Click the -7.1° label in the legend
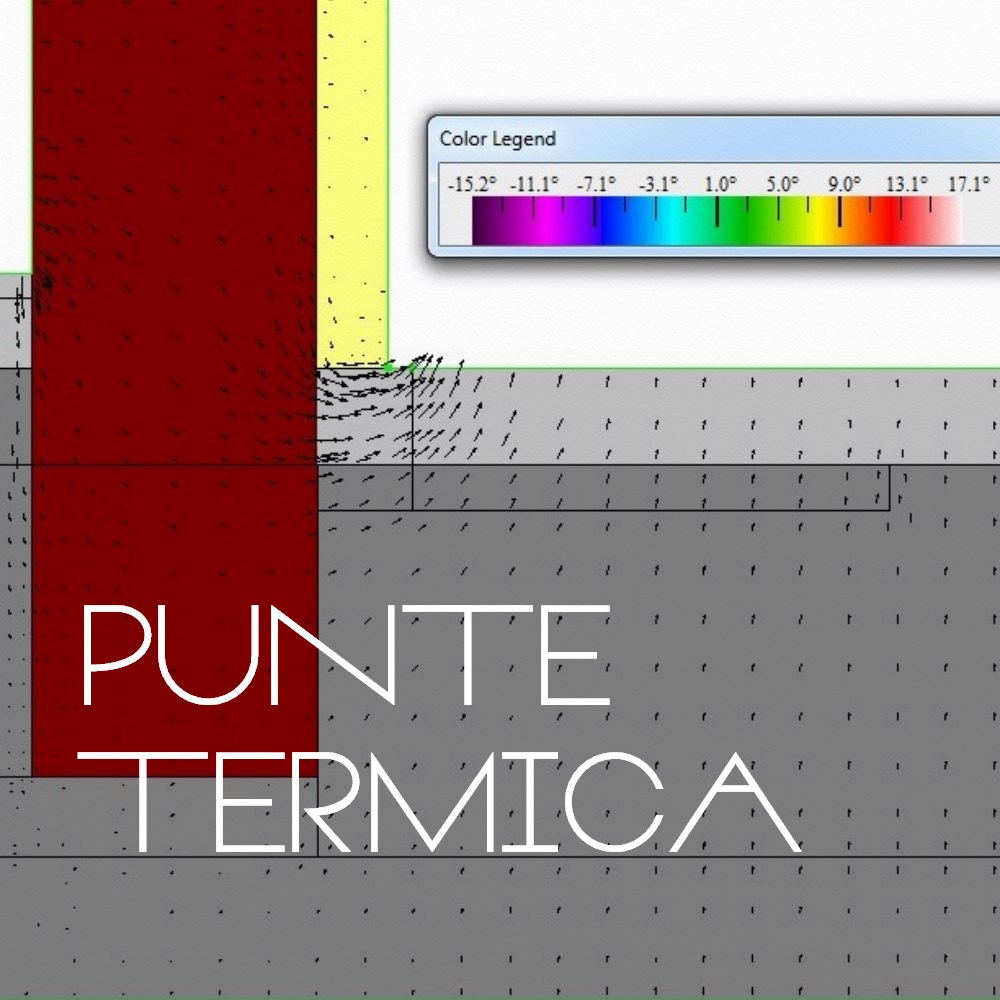 [596, 184]
